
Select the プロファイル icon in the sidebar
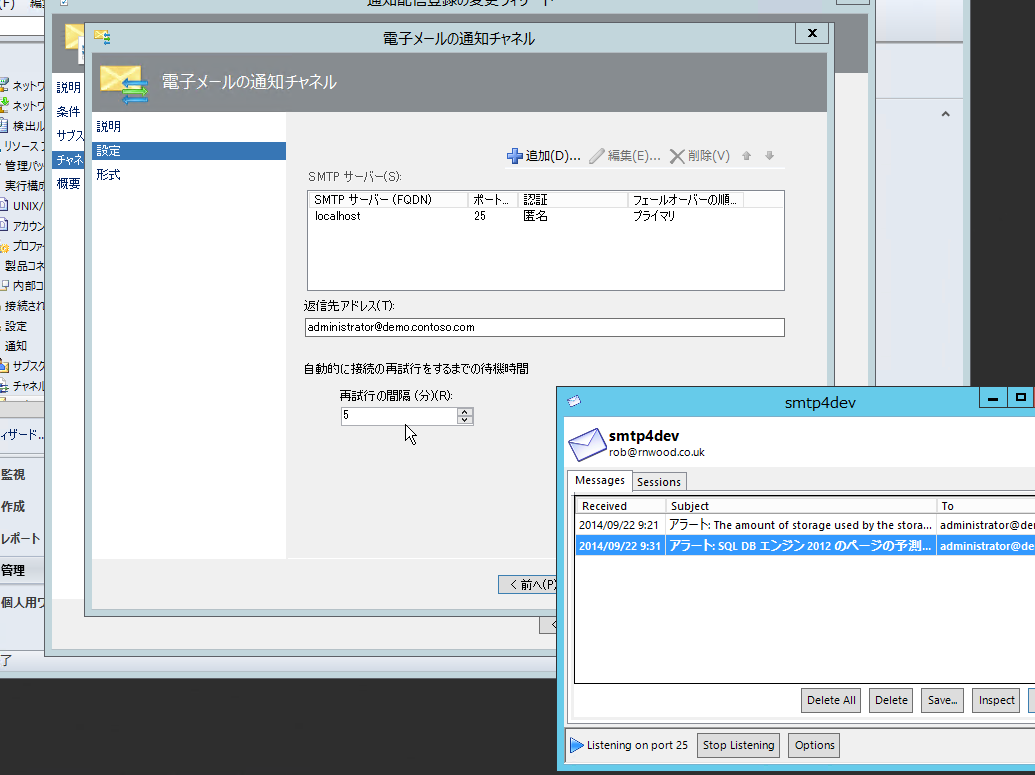[x=9, y=245]
